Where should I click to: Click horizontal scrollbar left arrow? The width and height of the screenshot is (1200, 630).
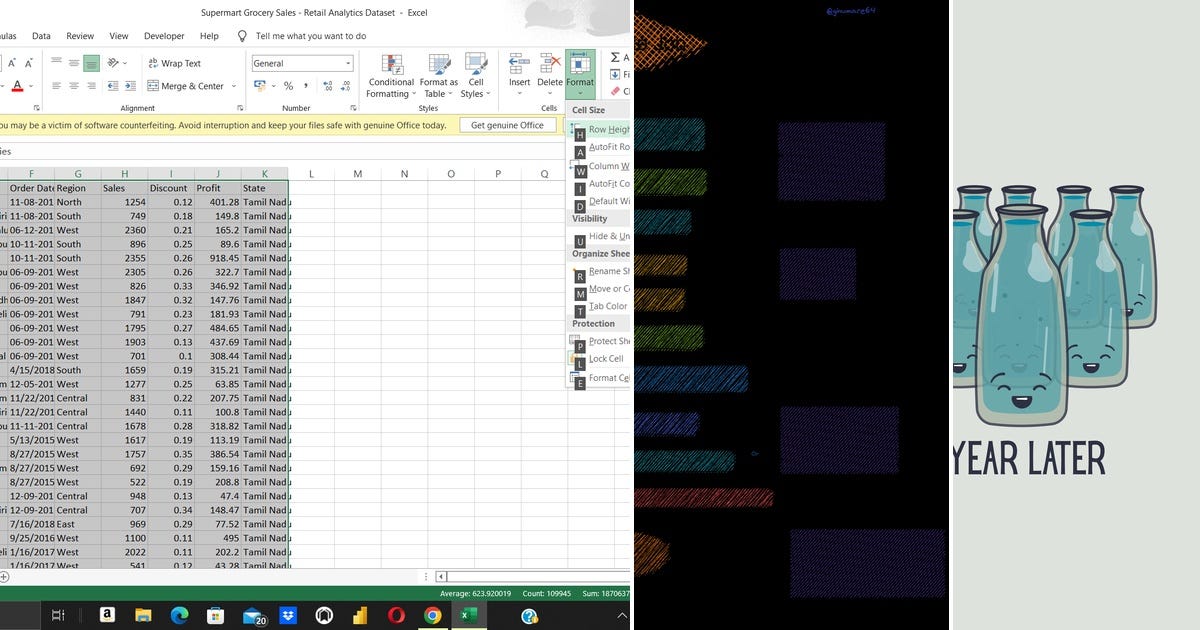pos(442,576)
